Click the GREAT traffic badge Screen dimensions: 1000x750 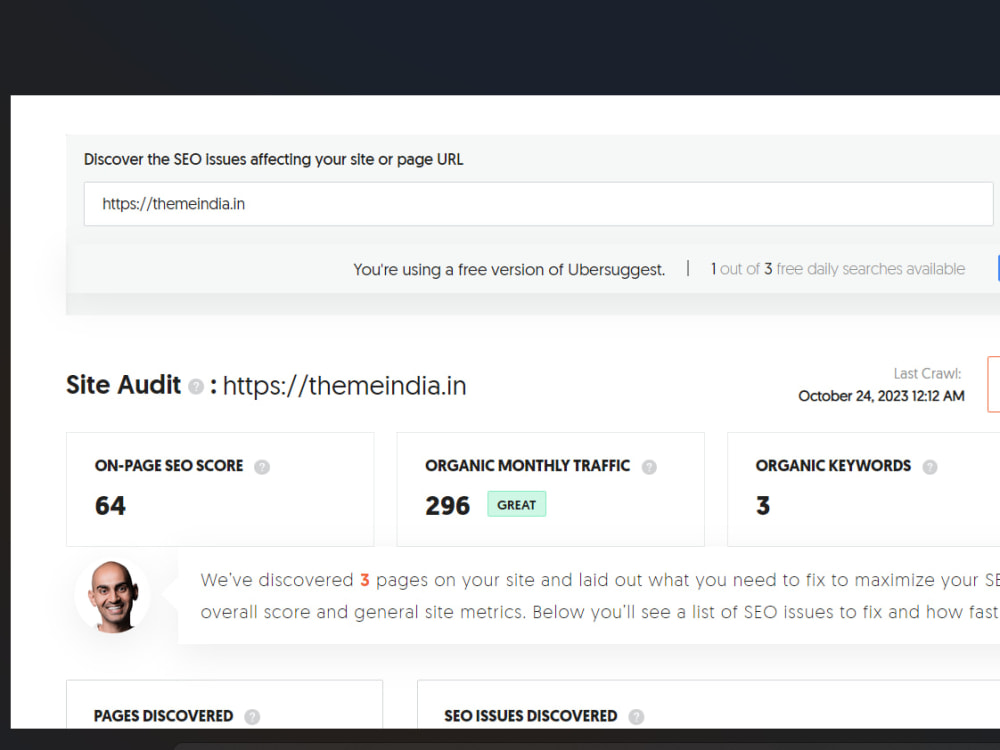click(517, 504)
